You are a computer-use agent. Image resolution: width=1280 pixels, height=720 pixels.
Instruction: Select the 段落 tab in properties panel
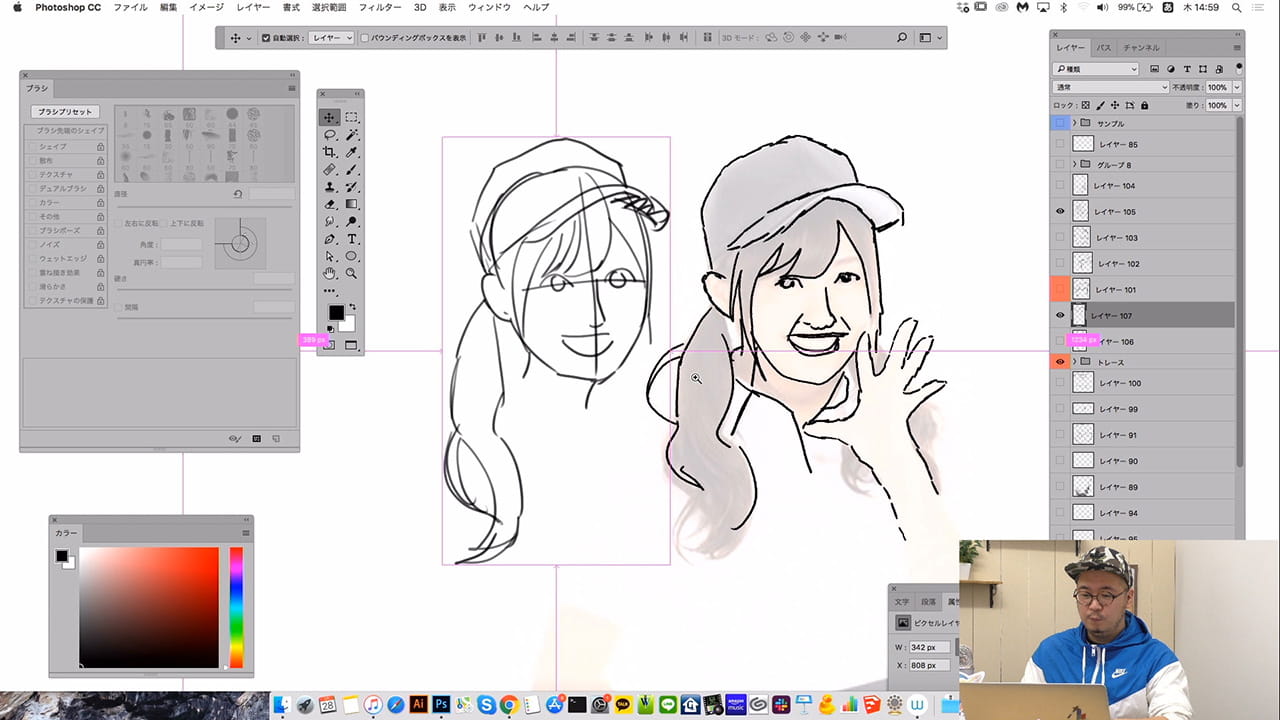point(929,602)
